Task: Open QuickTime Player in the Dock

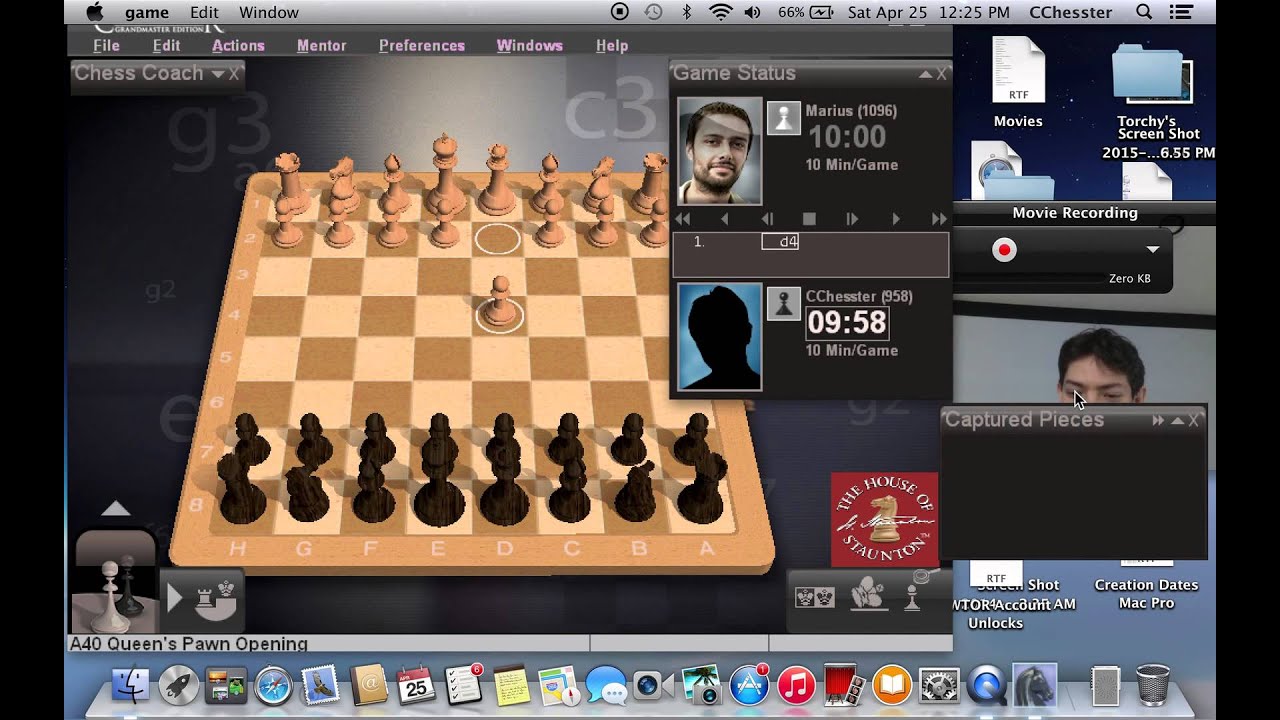Action: pyautogui.click(x=987, y=686)
